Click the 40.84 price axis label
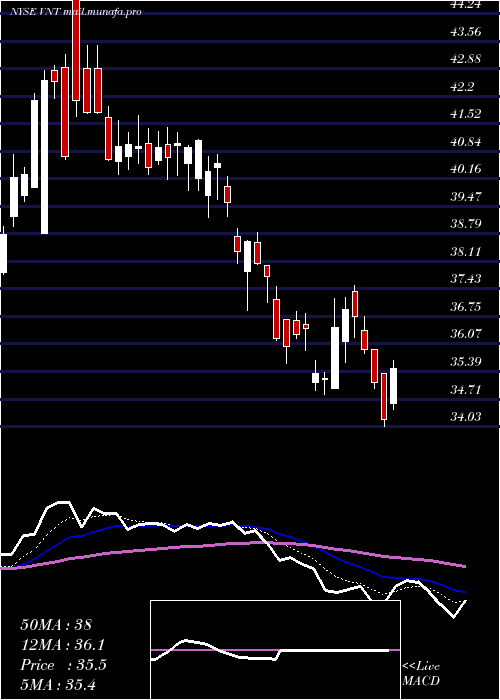 (x=466, y=142)
